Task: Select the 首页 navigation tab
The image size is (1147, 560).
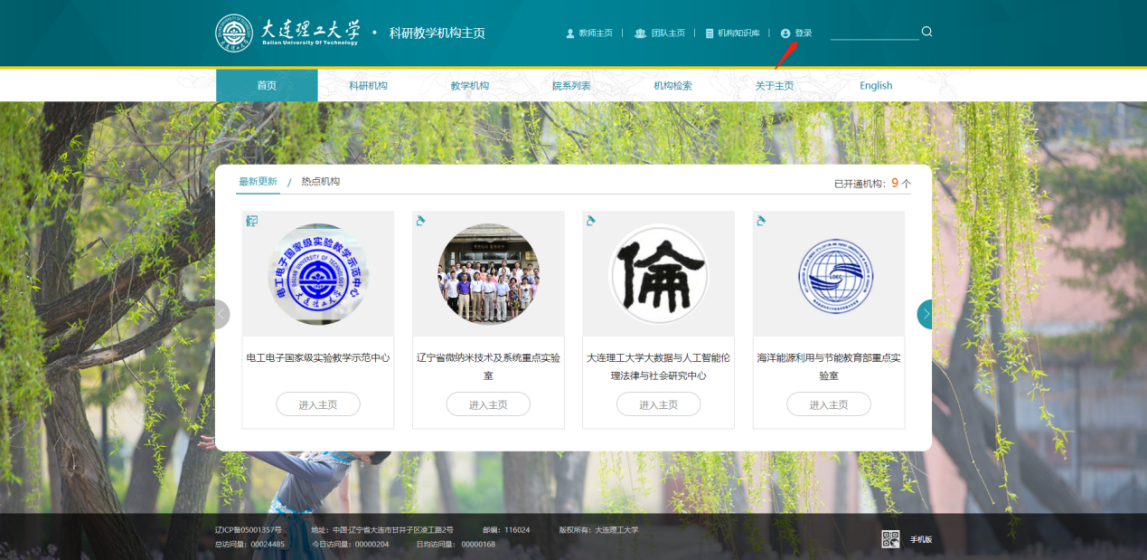Action: pyautogui.click(x=267, y=86)
